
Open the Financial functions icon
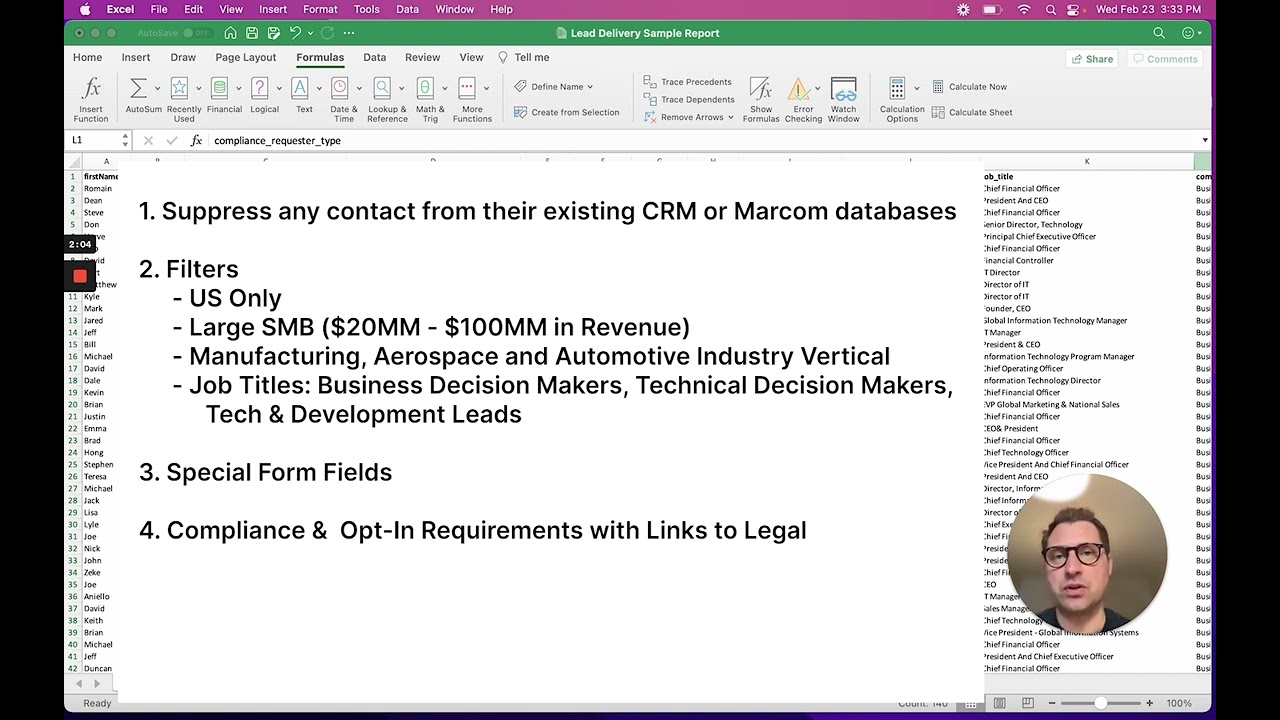220,89
